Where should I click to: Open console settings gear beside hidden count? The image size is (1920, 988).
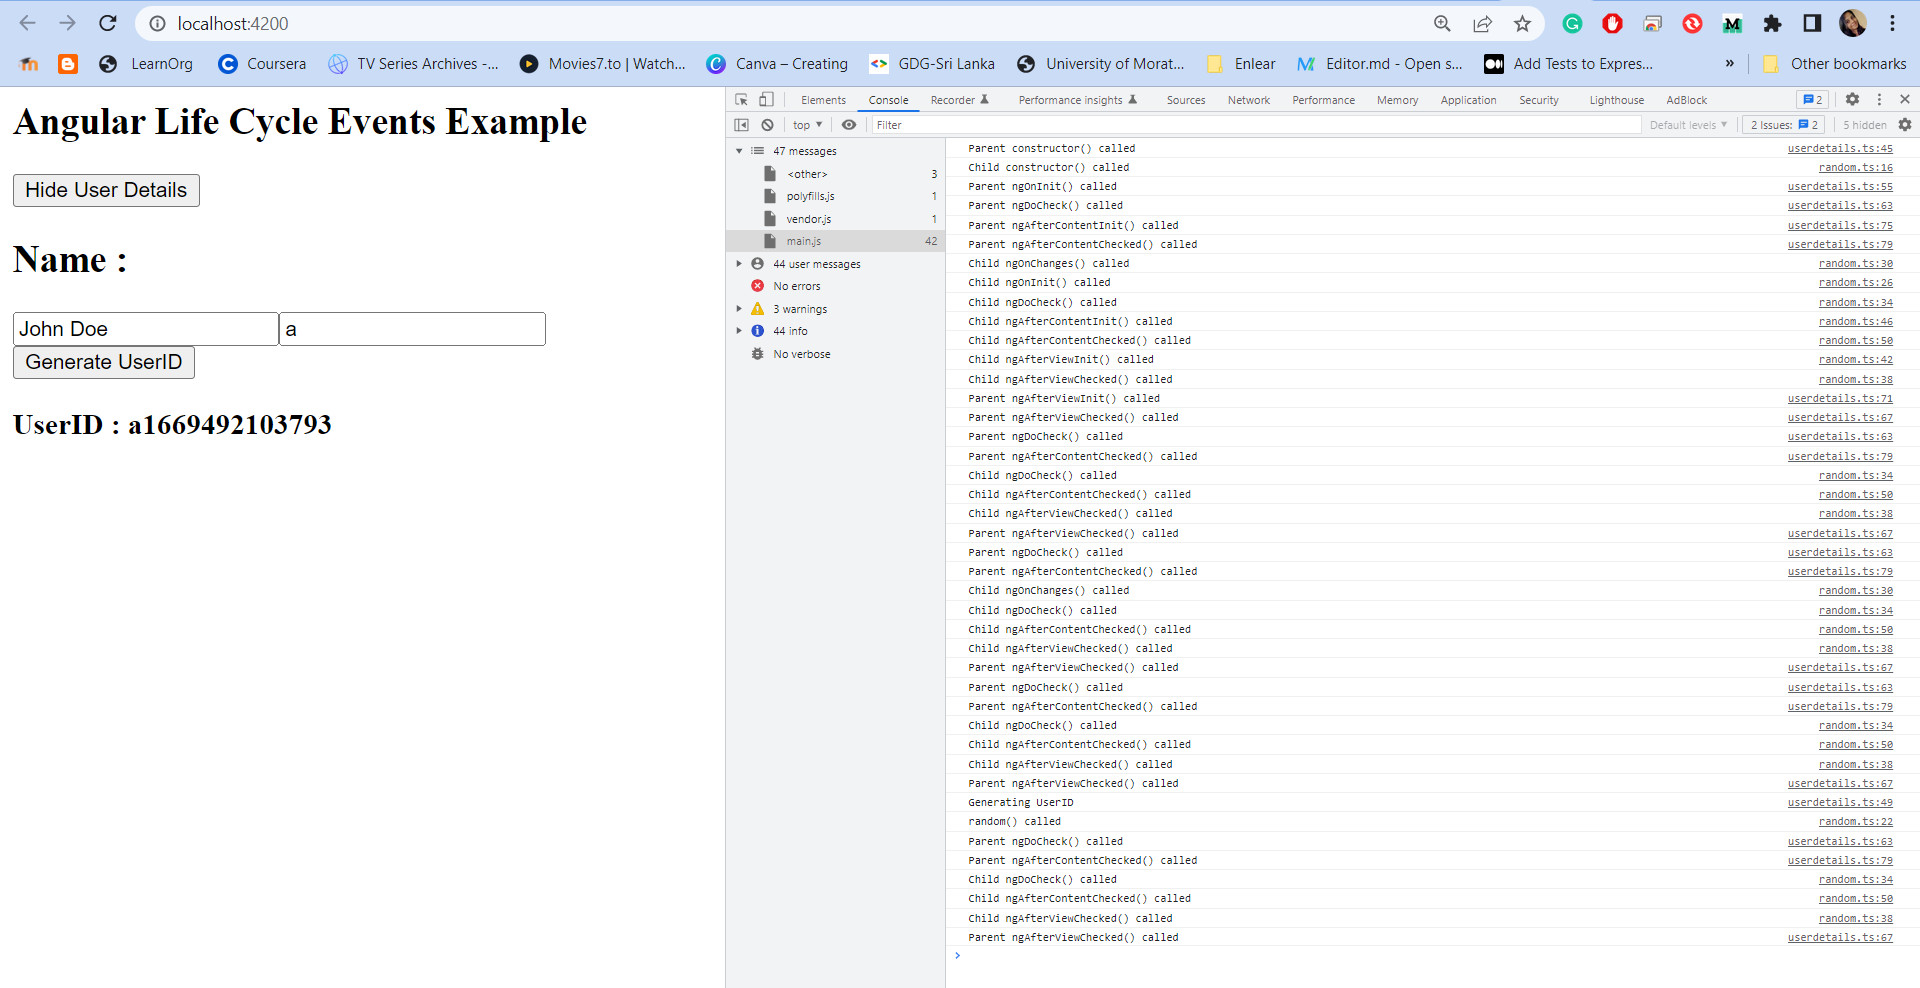pos(1905,125)
